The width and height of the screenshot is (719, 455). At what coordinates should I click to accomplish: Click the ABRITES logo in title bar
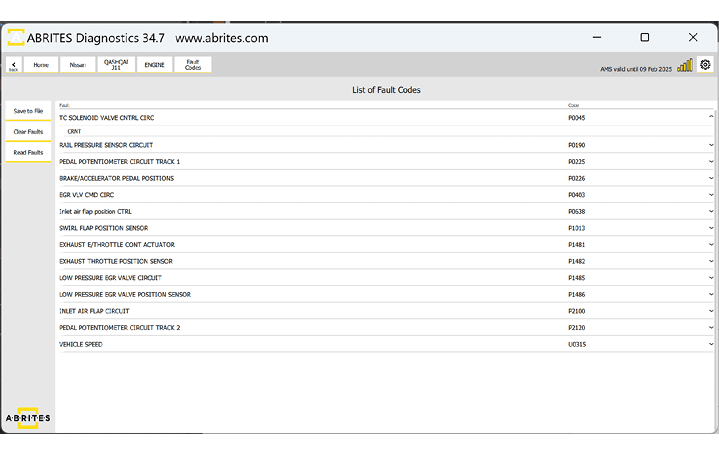[x=16, y=38]
